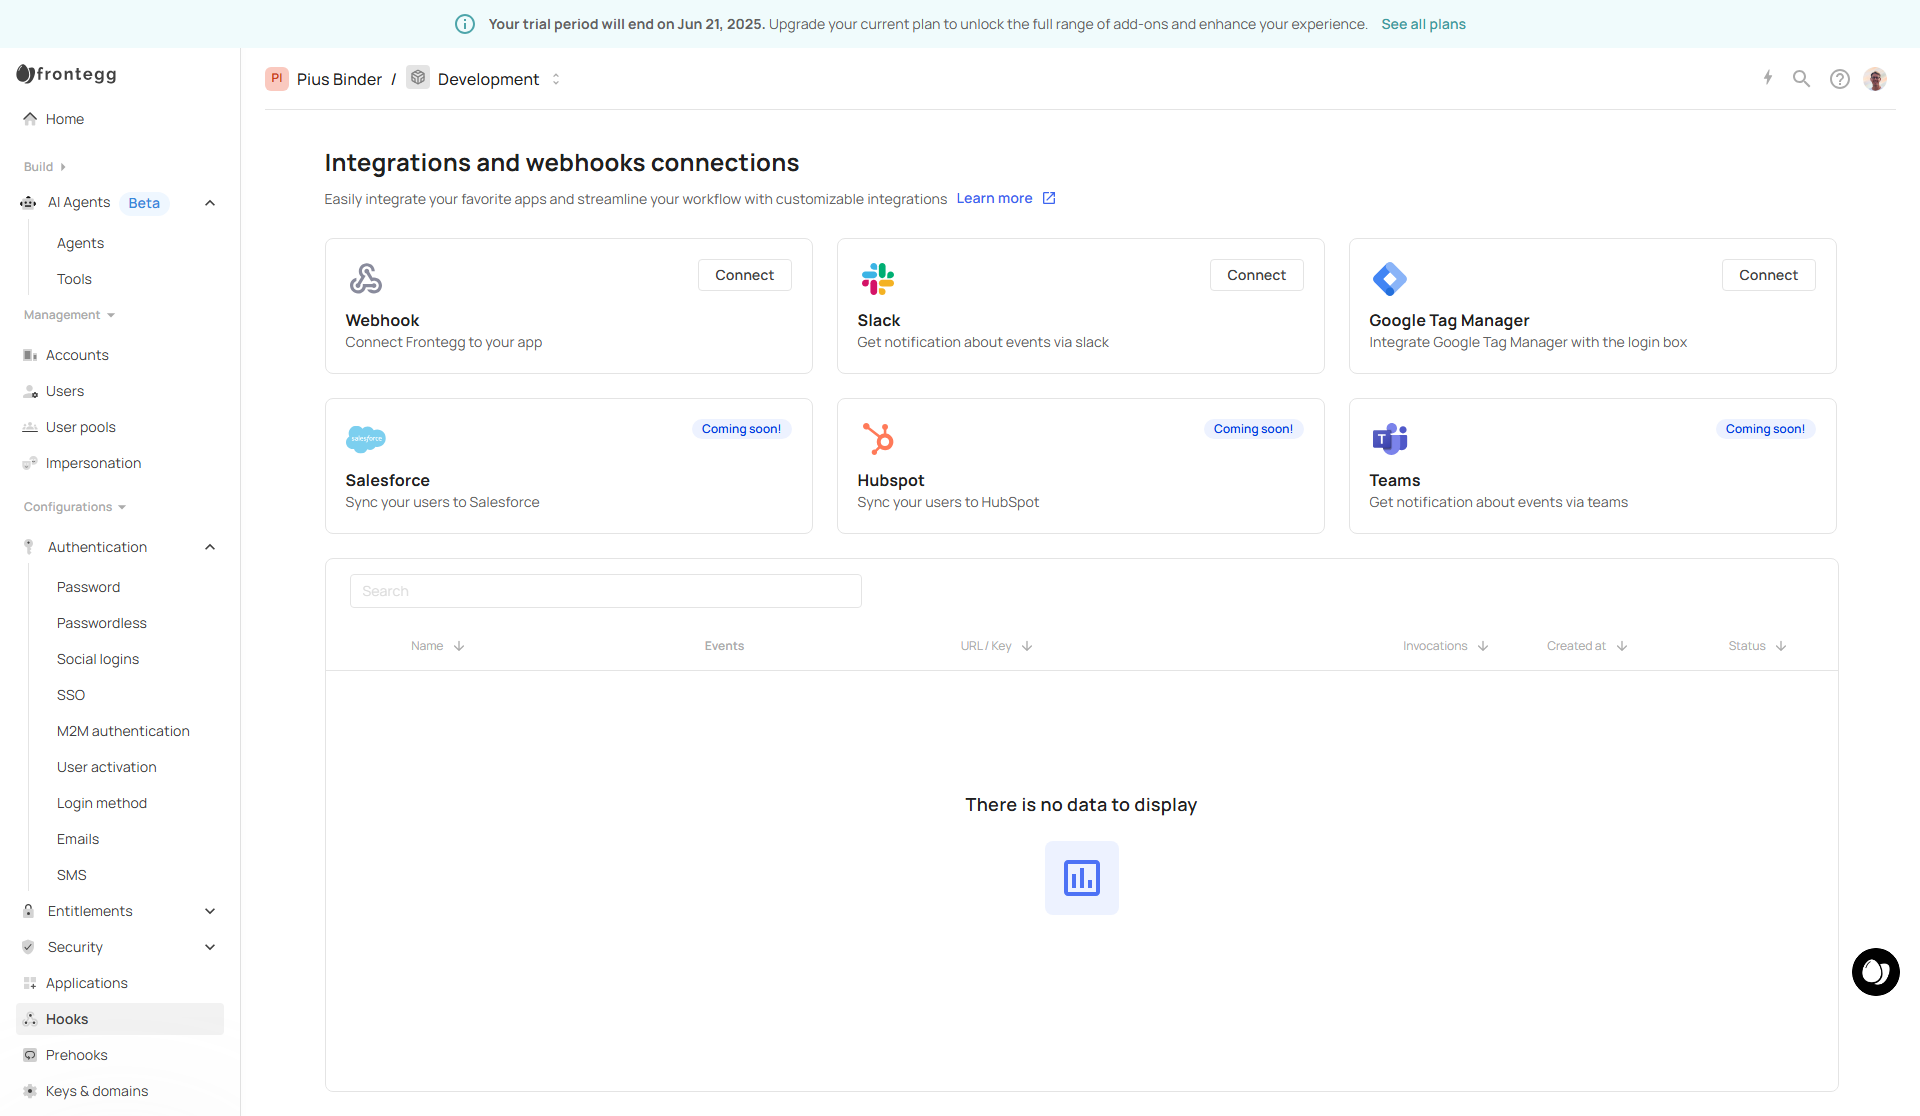The image size is (1920, 1116).
Task: Toggle the Management section arrow
Action: click(x=111, y=315)
